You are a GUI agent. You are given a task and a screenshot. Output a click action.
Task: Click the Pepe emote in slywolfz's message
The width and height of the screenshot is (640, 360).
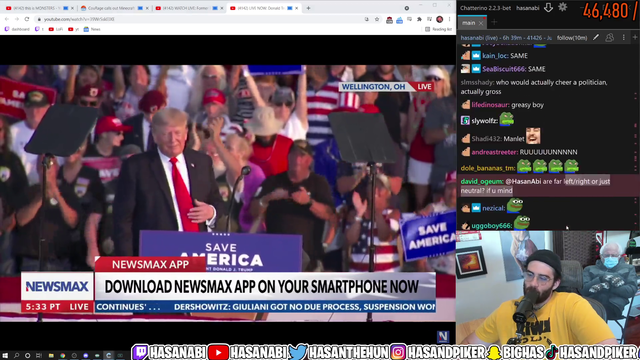[506, 119]
